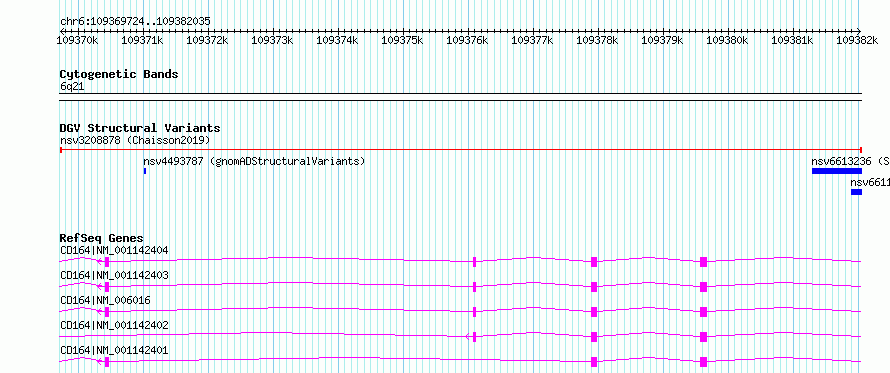The image size is (890, 373).
Task: Select NM_001142404 exon between 109379k and 109380k
Action: click(x=703, y=262)
